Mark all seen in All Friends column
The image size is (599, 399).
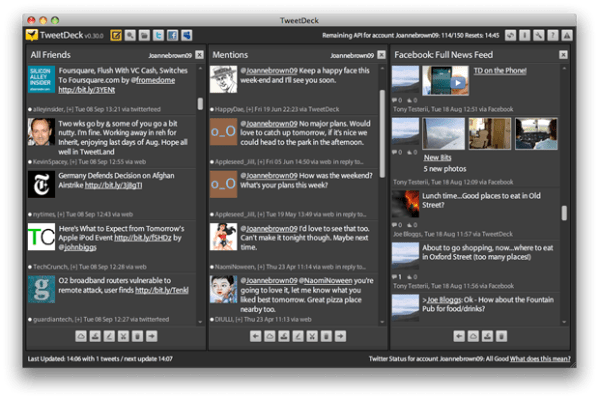point(95,336)
